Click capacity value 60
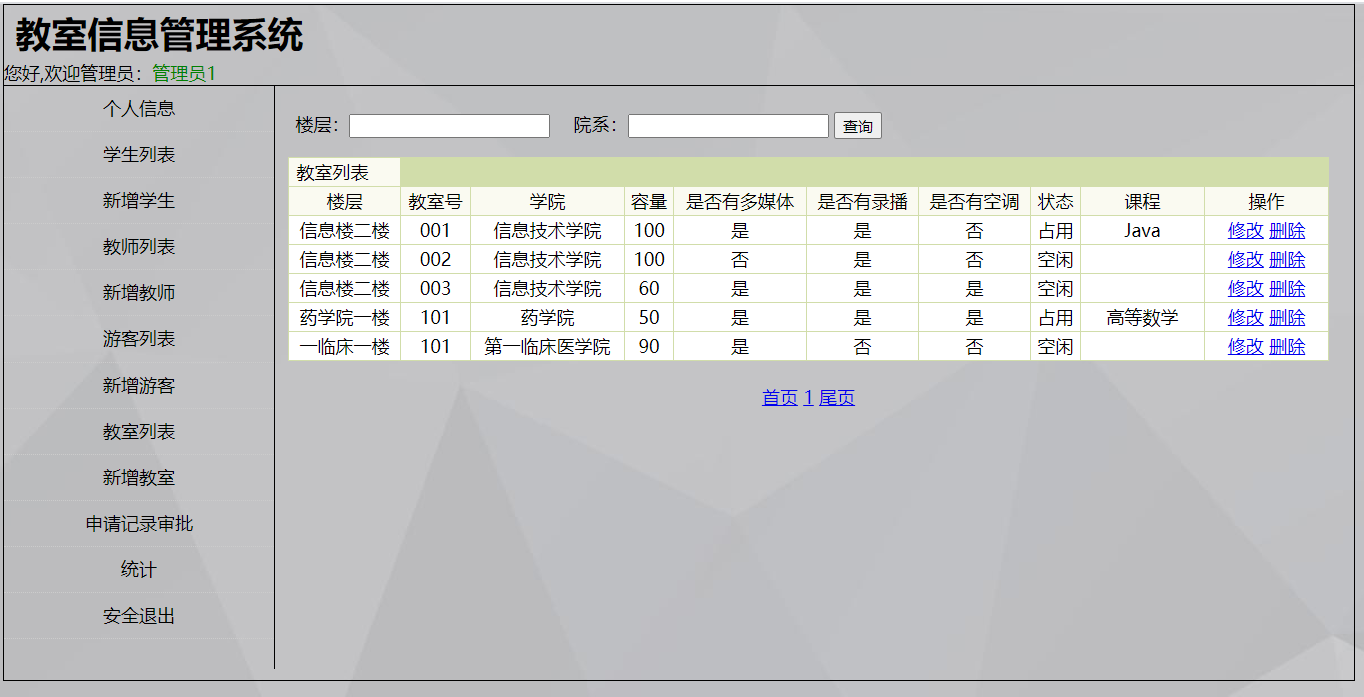 click(649, 289)
